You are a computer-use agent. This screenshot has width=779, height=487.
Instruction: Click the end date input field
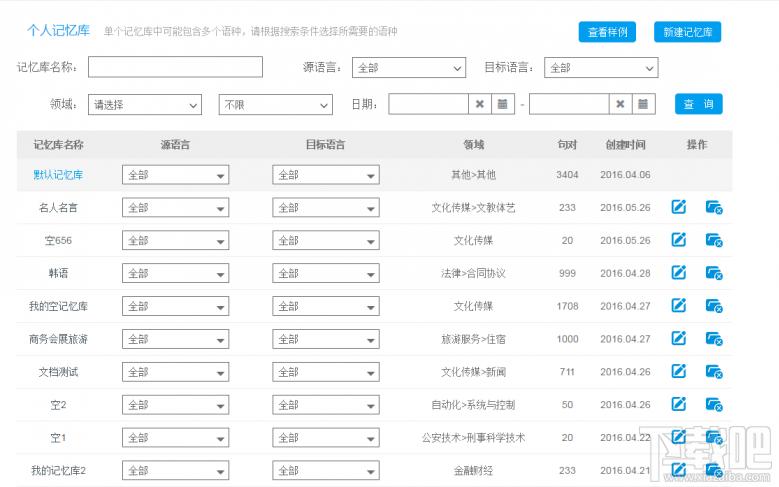569,104
